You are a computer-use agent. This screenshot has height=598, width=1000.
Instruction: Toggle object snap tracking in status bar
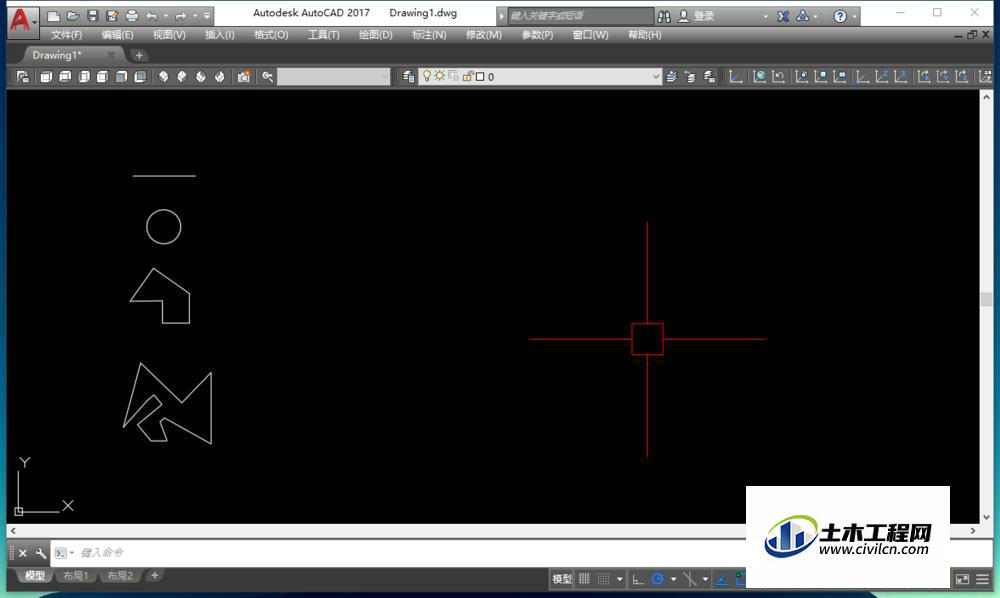[721, 579]
